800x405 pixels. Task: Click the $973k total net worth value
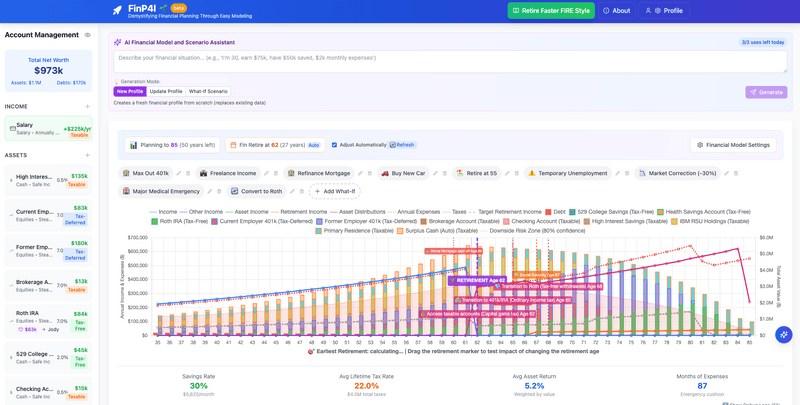point(48,71)
